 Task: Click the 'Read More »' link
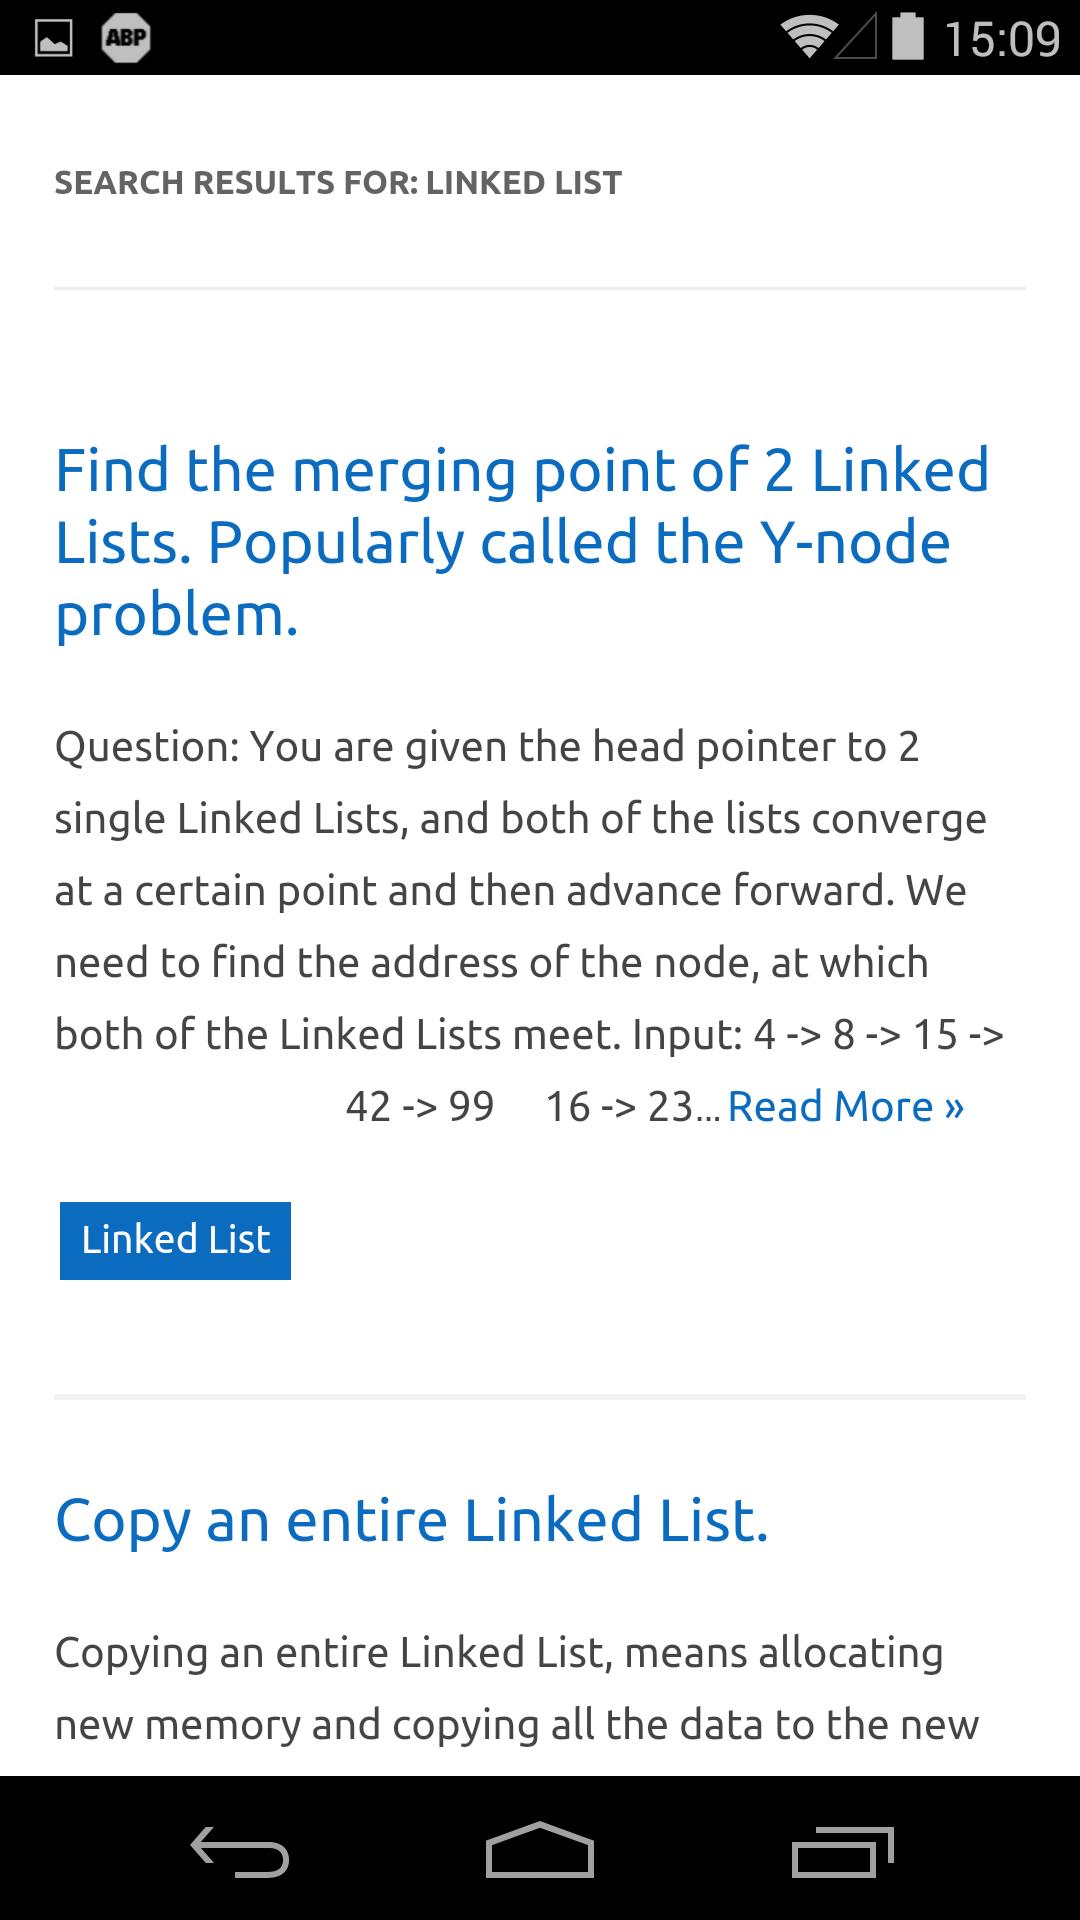(x=846, y=1106)
